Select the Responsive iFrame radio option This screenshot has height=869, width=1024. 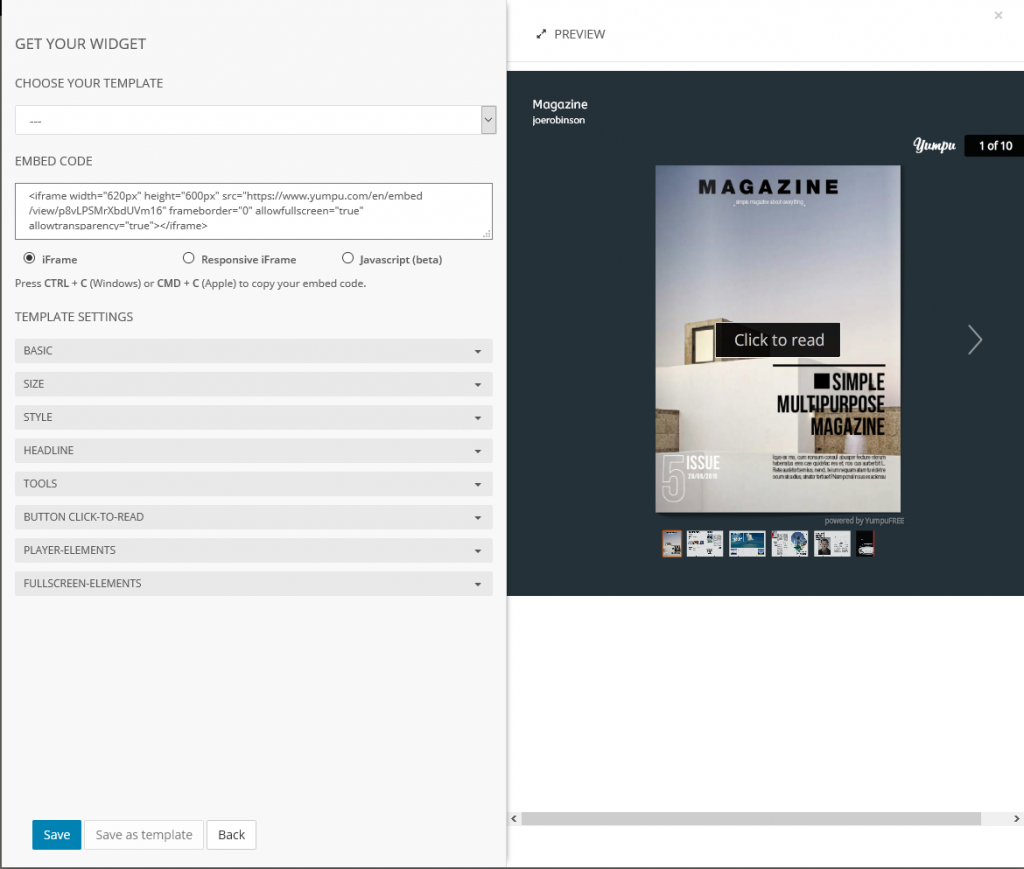[x=189, y=259]
